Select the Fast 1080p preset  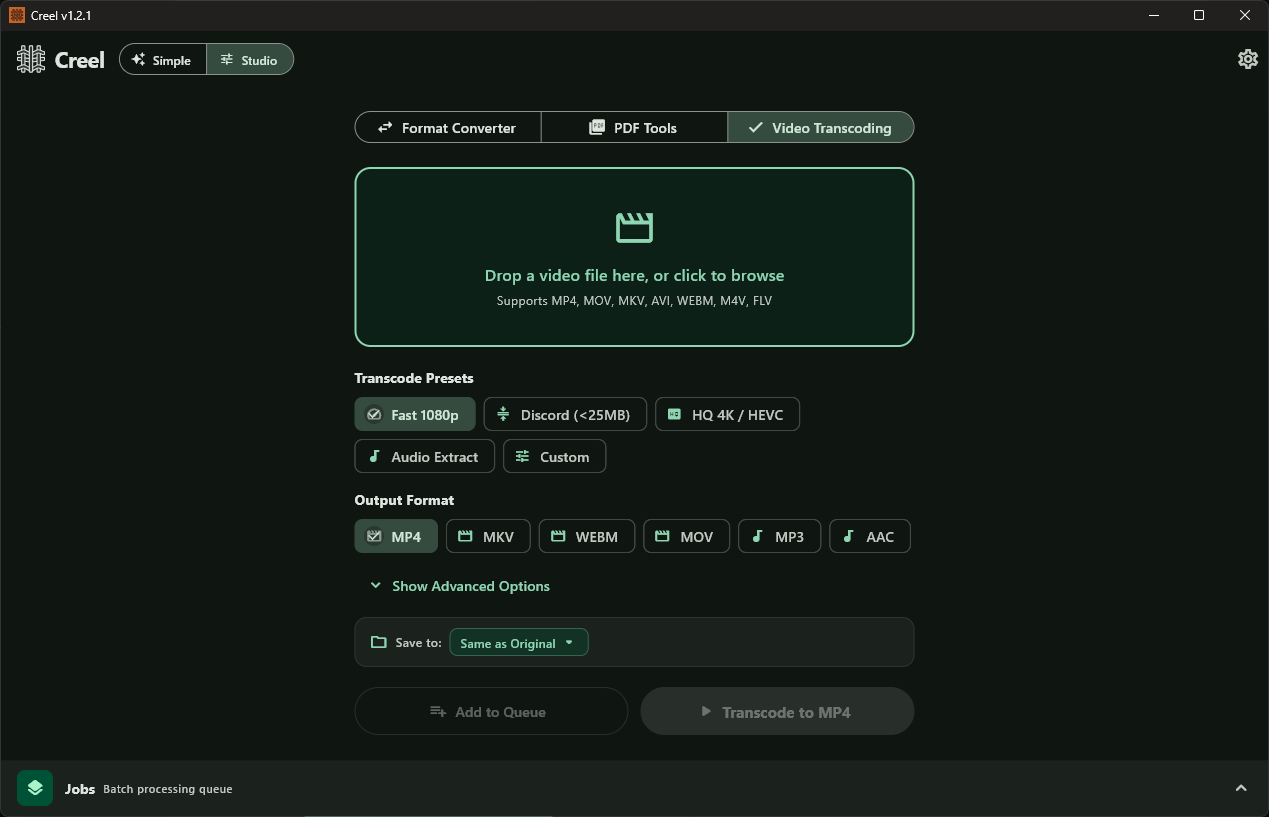415,414
